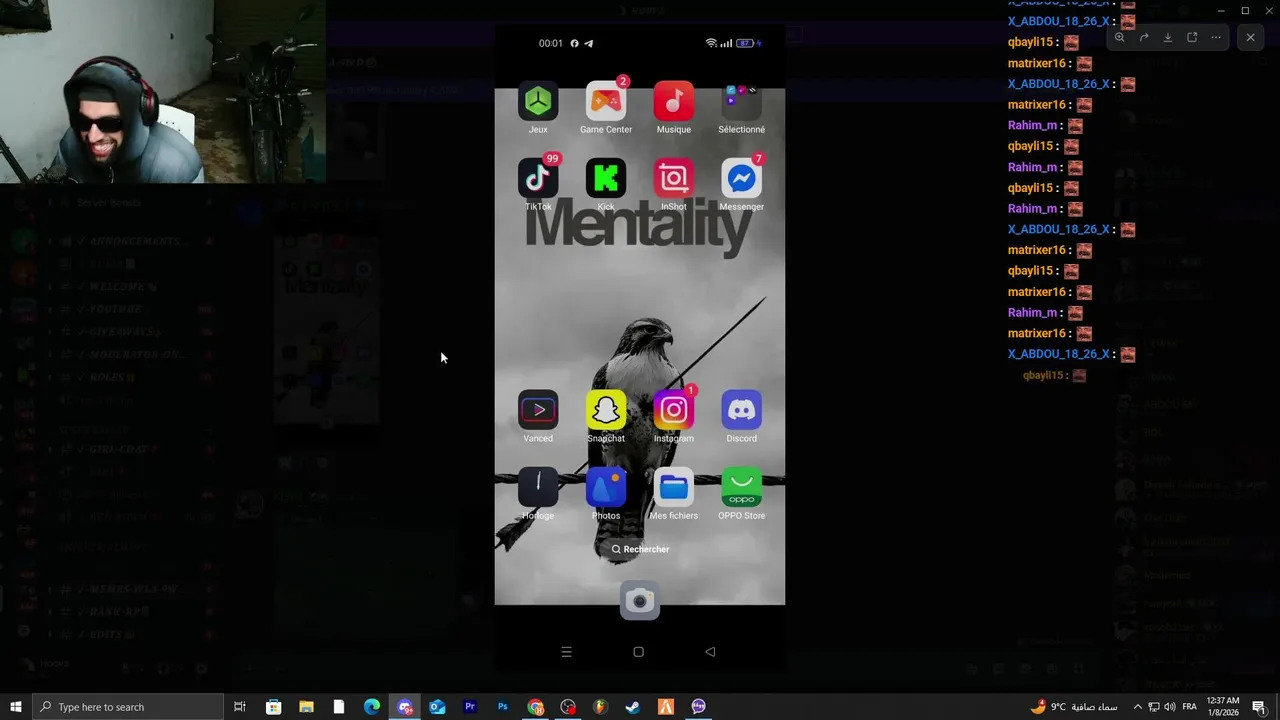
Task: Open Microsoft Edge from the taskbar
Action: tap(372, 707)
